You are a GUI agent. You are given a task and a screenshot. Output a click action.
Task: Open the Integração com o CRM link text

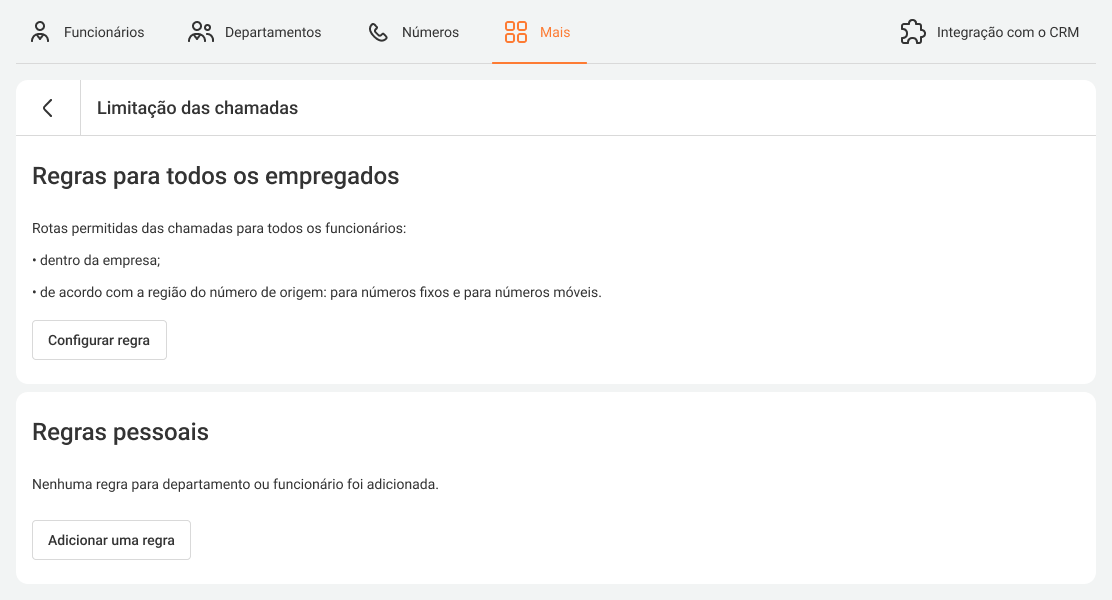1007,32
